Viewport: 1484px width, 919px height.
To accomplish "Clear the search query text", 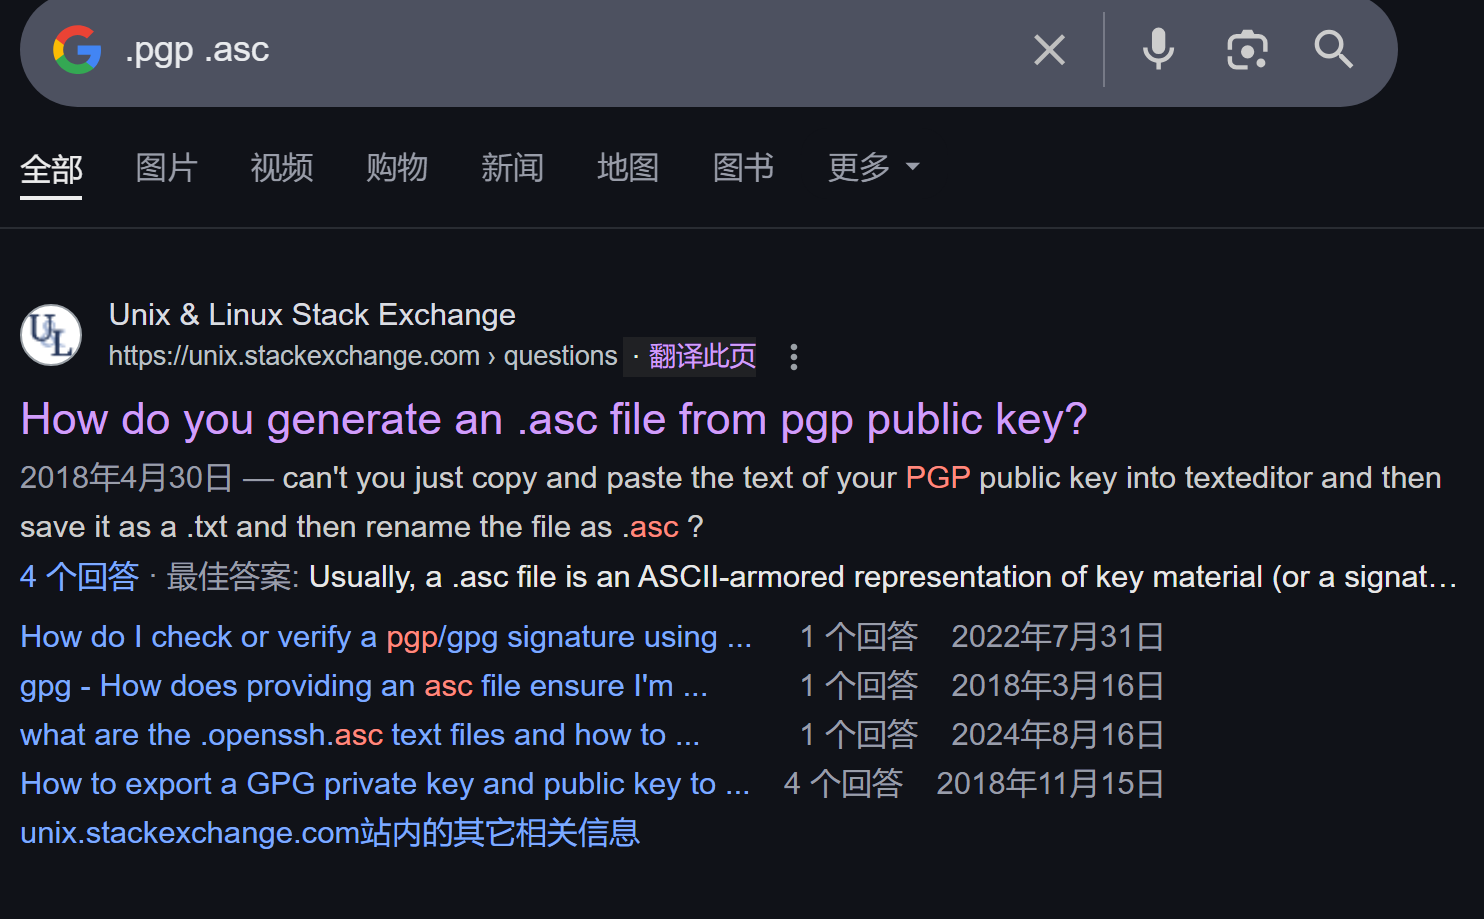I will [x=1049, y=50].
